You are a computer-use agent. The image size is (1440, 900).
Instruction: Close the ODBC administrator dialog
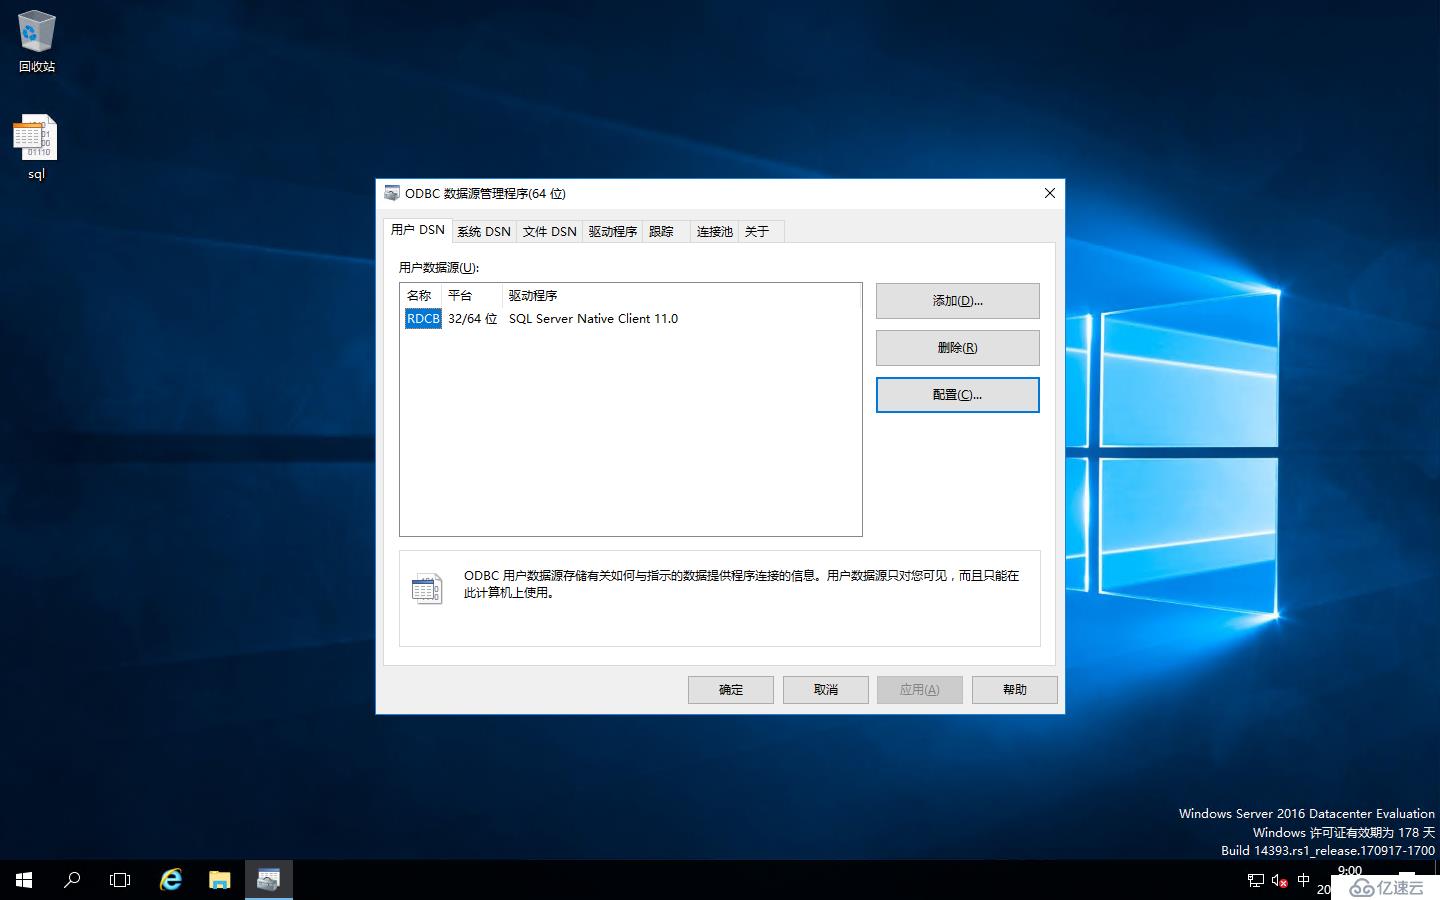(x=1050, y=193)
